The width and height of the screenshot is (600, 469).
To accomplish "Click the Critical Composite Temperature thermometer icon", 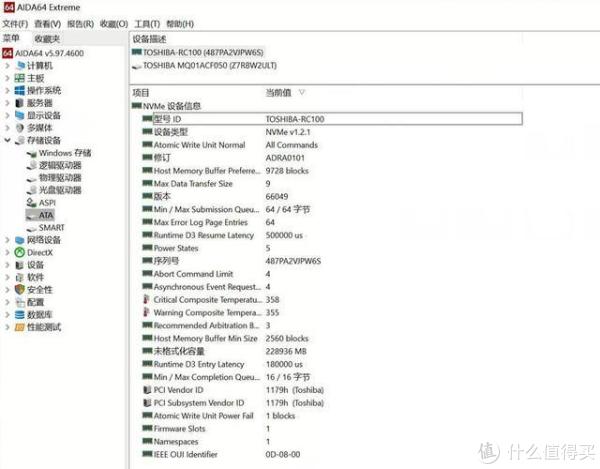I will [147, 299].
